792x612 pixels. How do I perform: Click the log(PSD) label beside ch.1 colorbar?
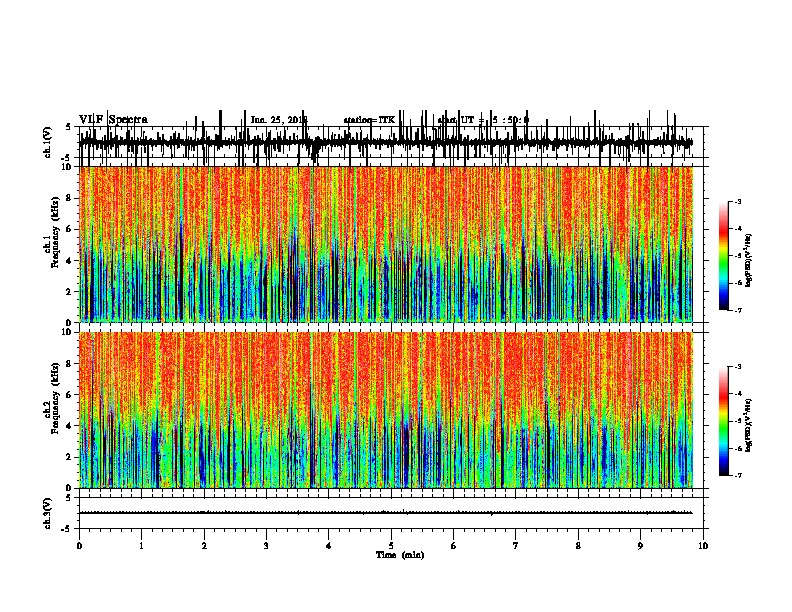(x=748, y=261)
